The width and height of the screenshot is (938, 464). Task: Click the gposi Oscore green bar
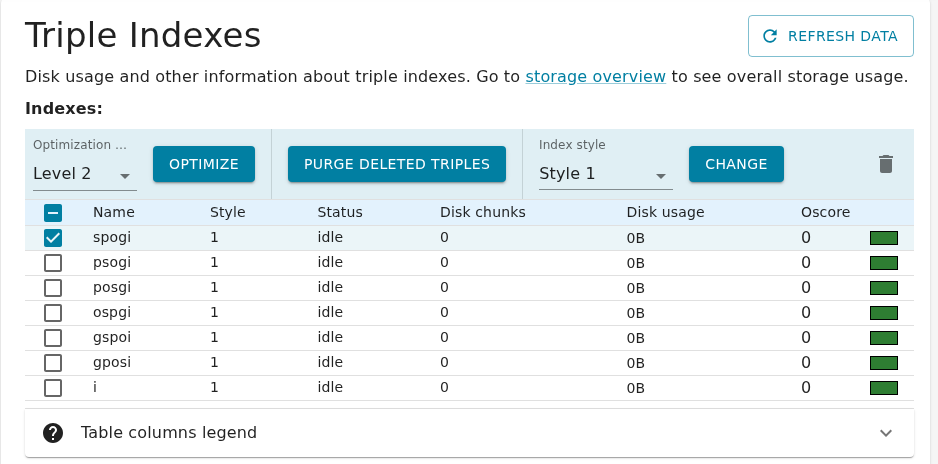pyautogui.click(x=884, y=363)
